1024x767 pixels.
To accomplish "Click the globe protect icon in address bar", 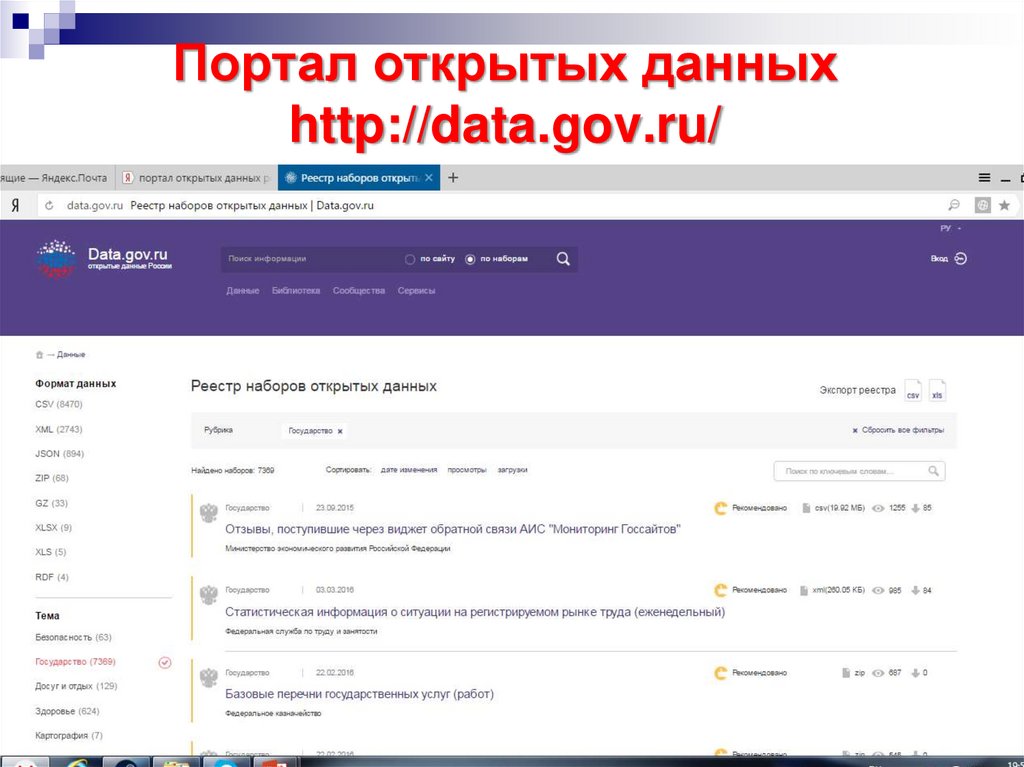I will coord(982,205).
